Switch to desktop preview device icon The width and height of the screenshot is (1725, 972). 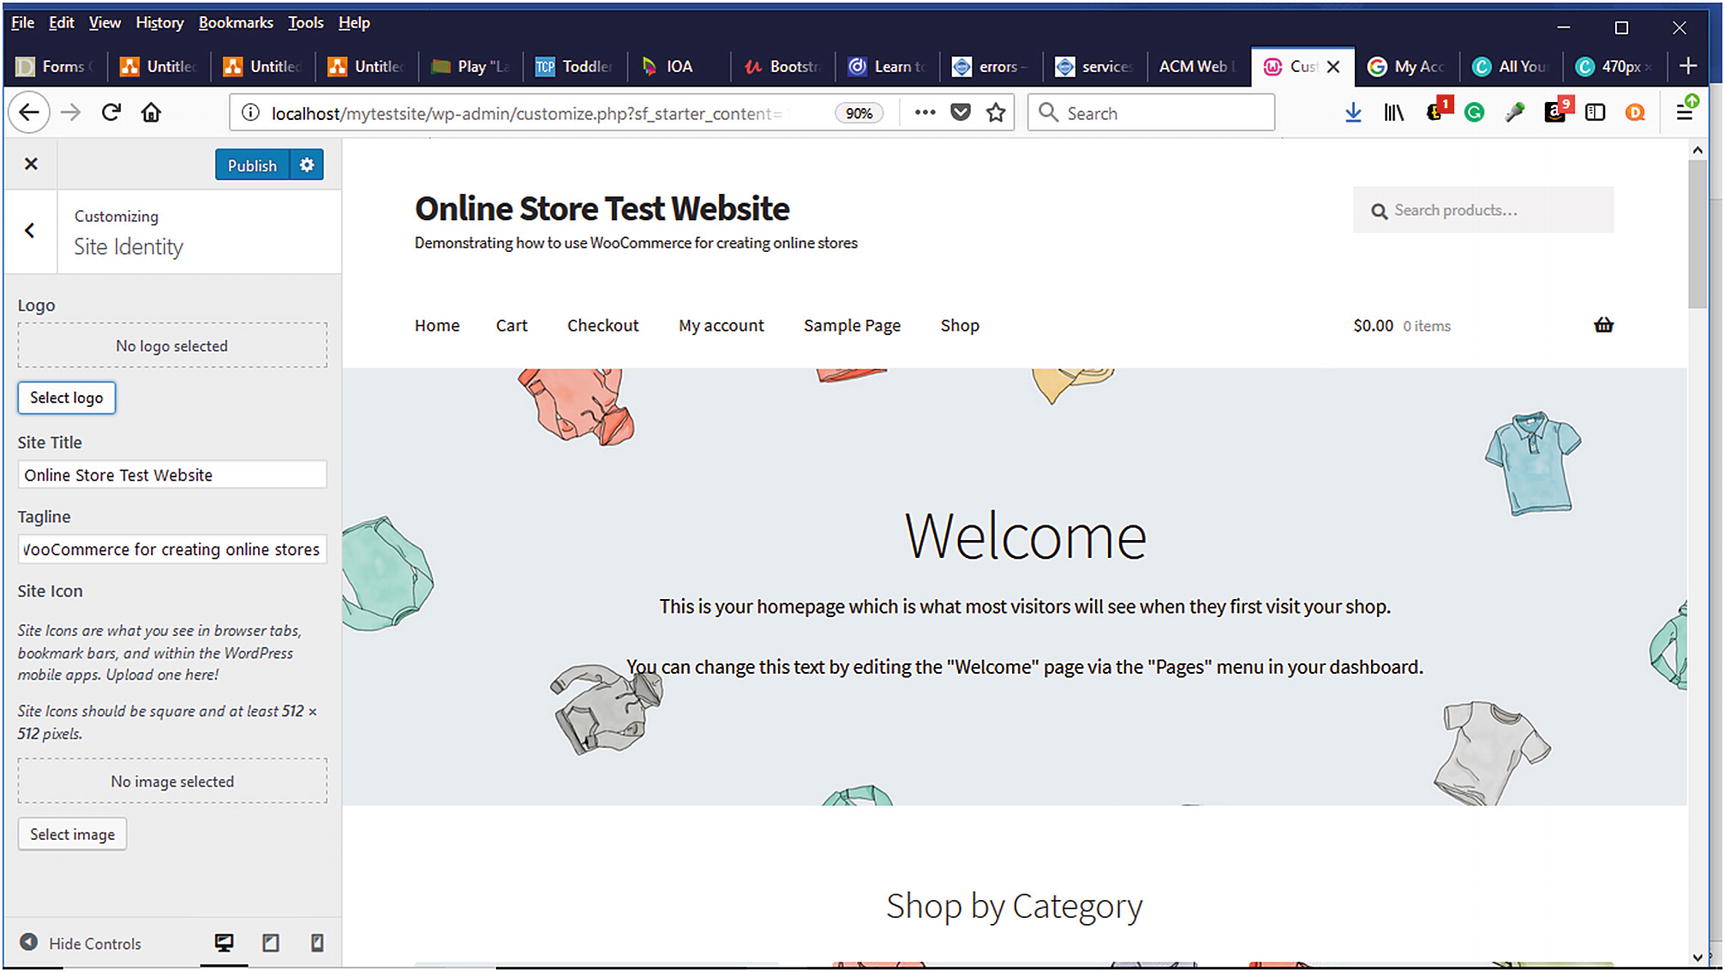click(224, 943)
